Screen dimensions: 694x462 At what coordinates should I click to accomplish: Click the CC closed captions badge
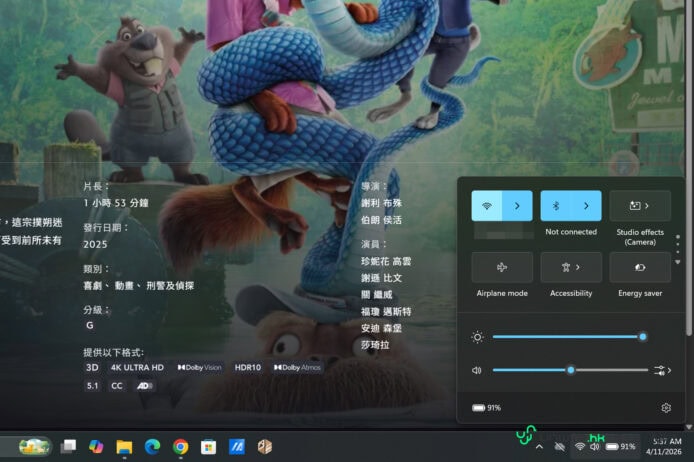[117, 385]
